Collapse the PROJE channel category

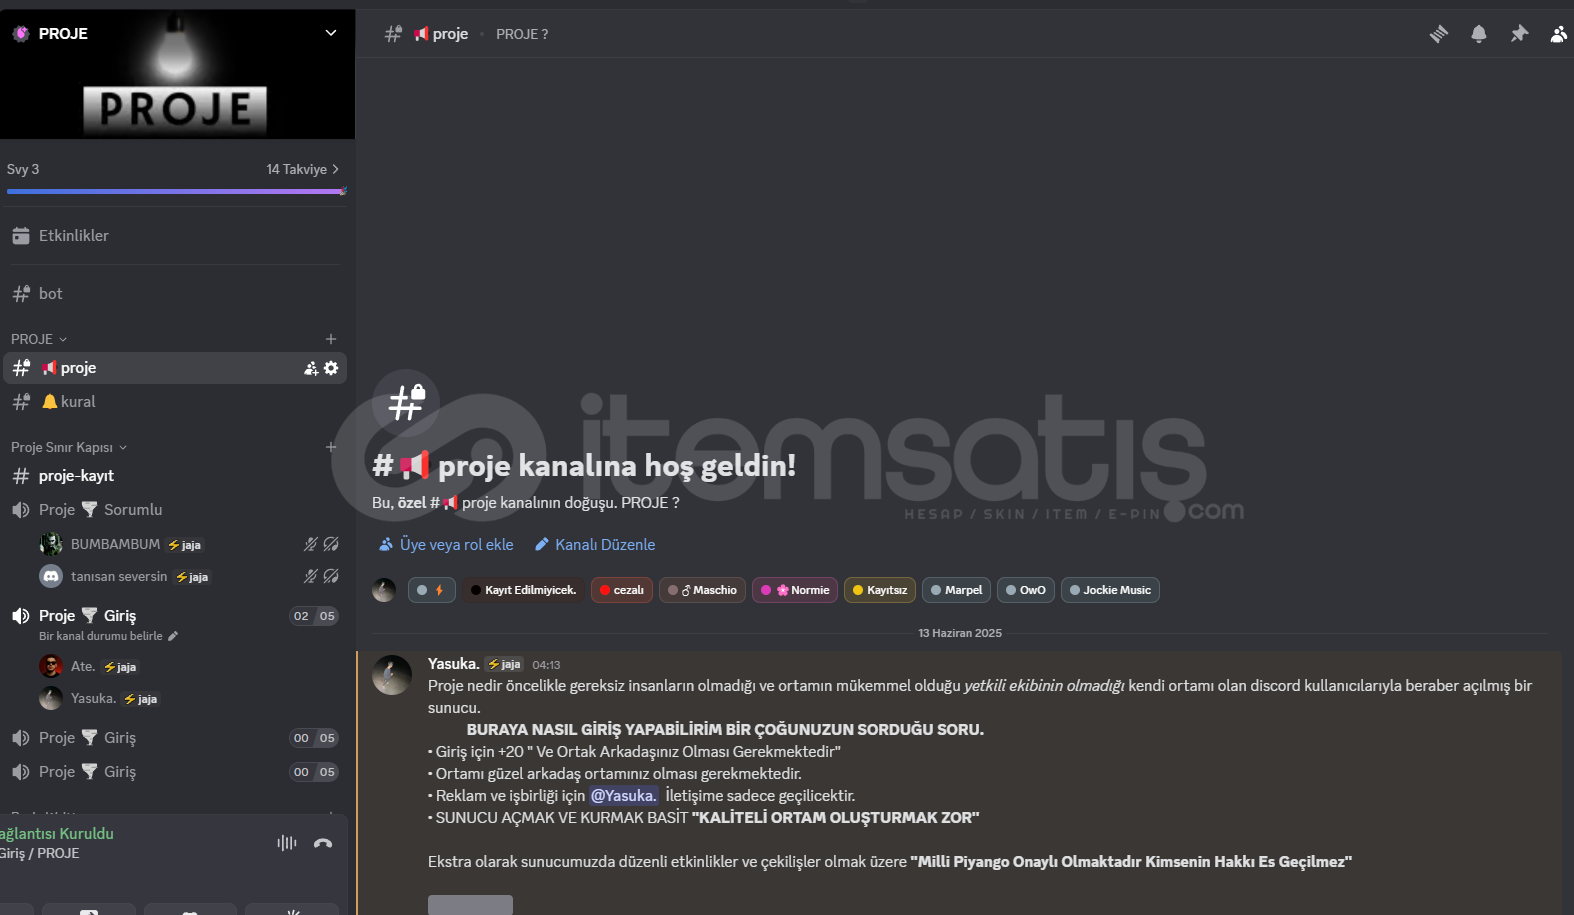39,339
